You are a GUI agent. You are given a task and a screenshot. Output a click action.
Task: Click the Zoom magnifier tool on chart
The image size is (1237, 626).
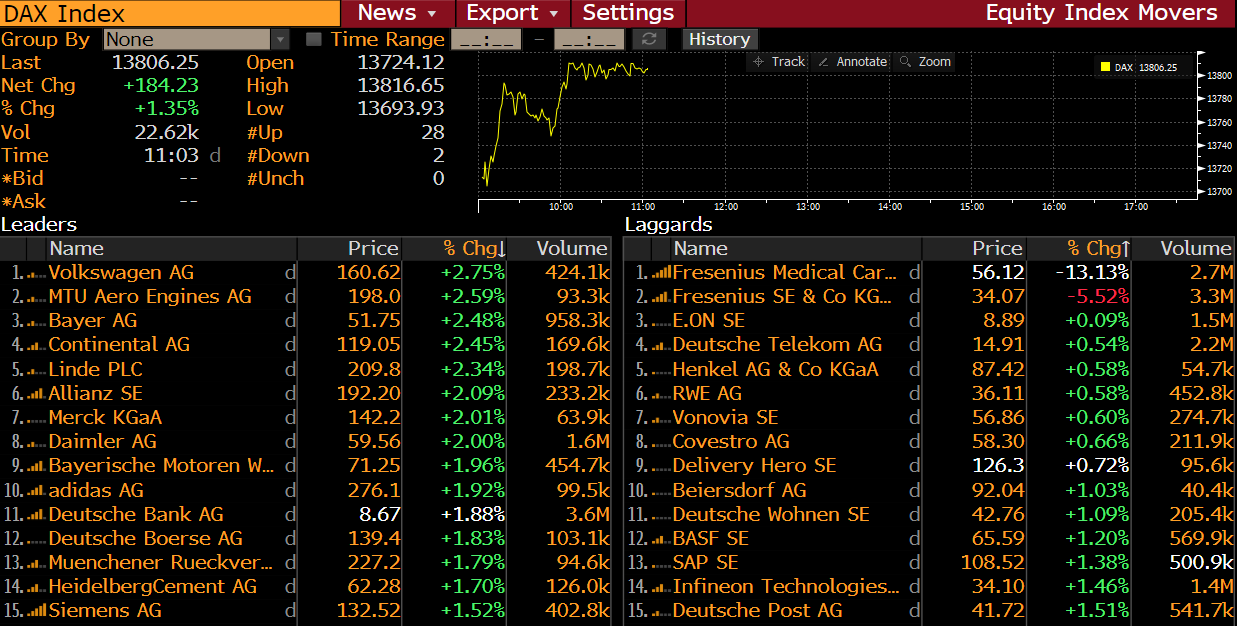point(925,62)
